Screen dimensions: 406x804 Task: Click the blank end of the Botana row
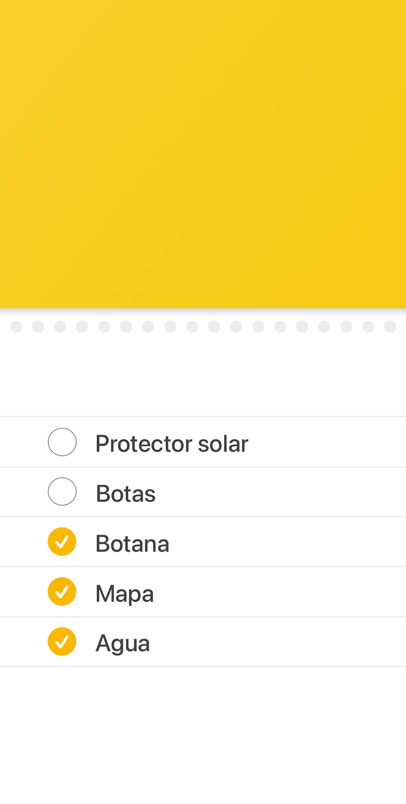point(288,542)
